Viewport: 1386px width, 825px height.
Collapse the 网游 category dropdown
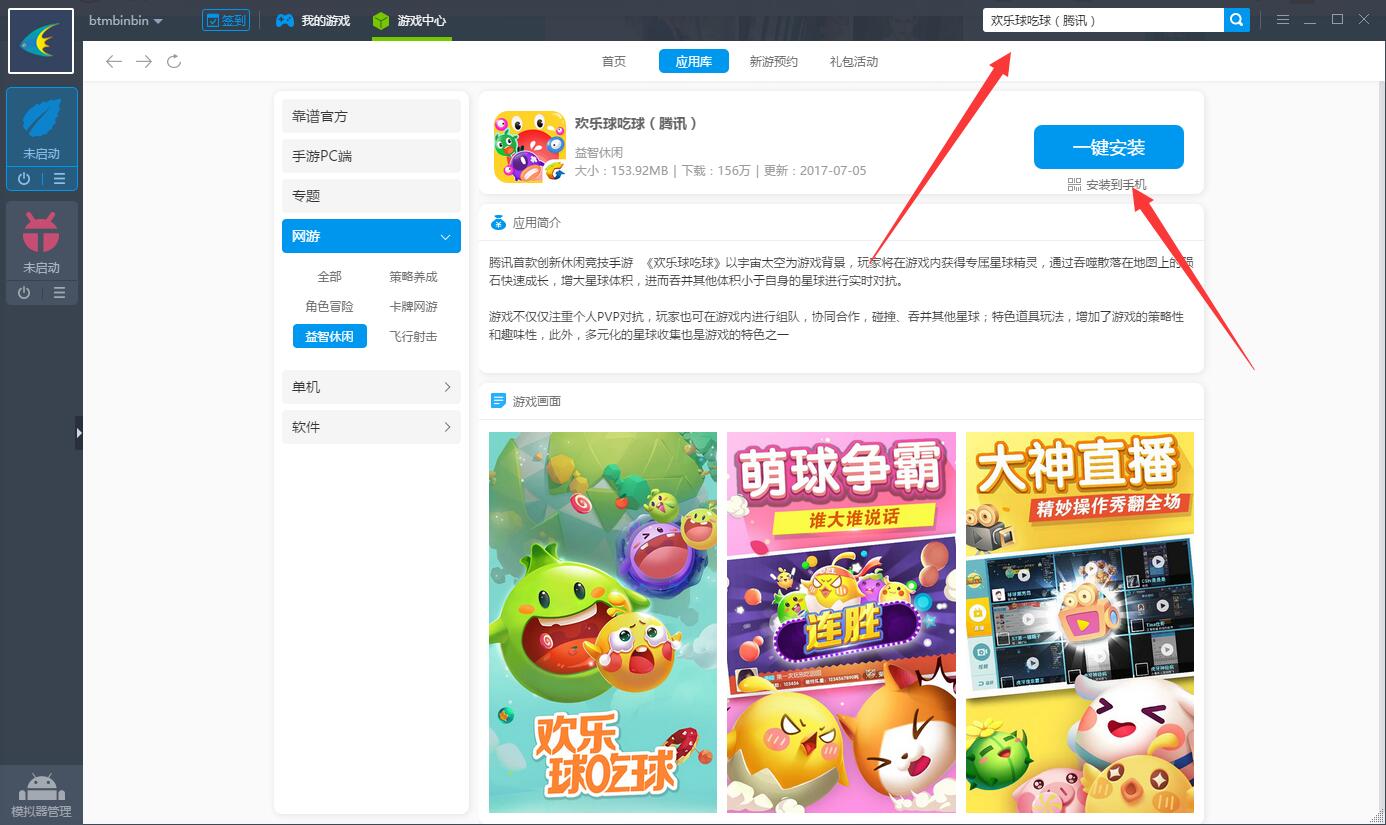point(371,236)
